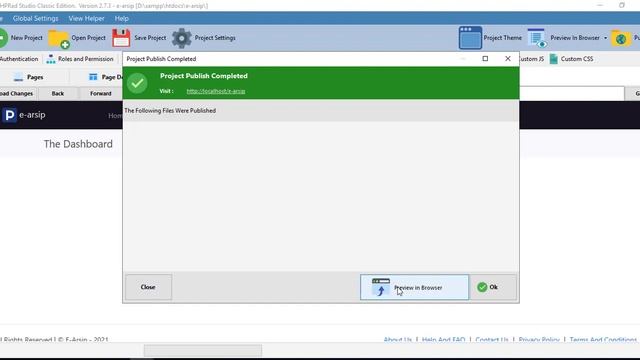Viewport: 640px width, 360px height.
Task: Click the Project Theme icon
Action: click(470, 38)
